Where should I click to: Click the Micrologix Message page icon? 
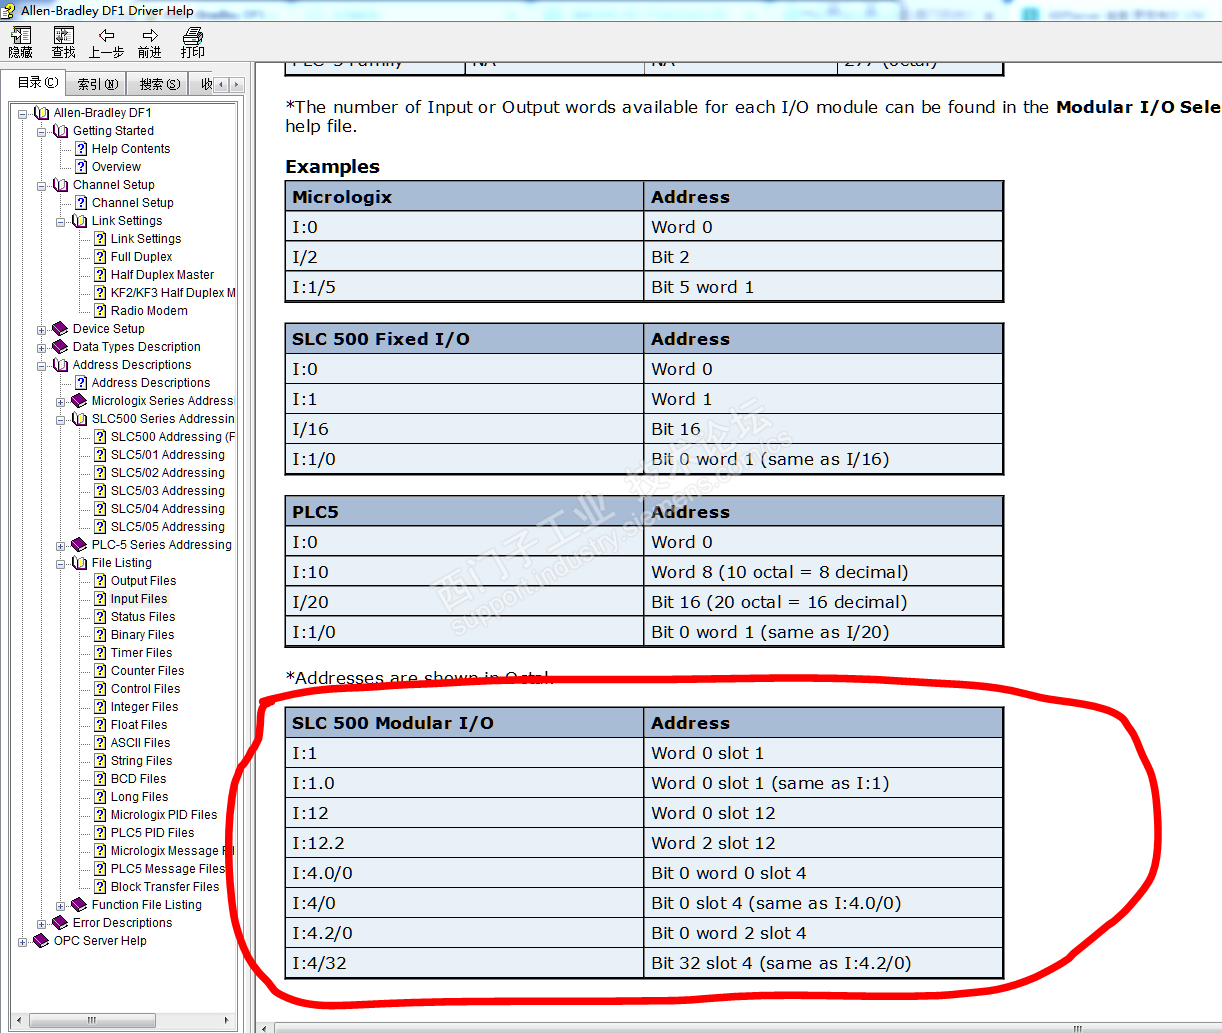[100, 851]
